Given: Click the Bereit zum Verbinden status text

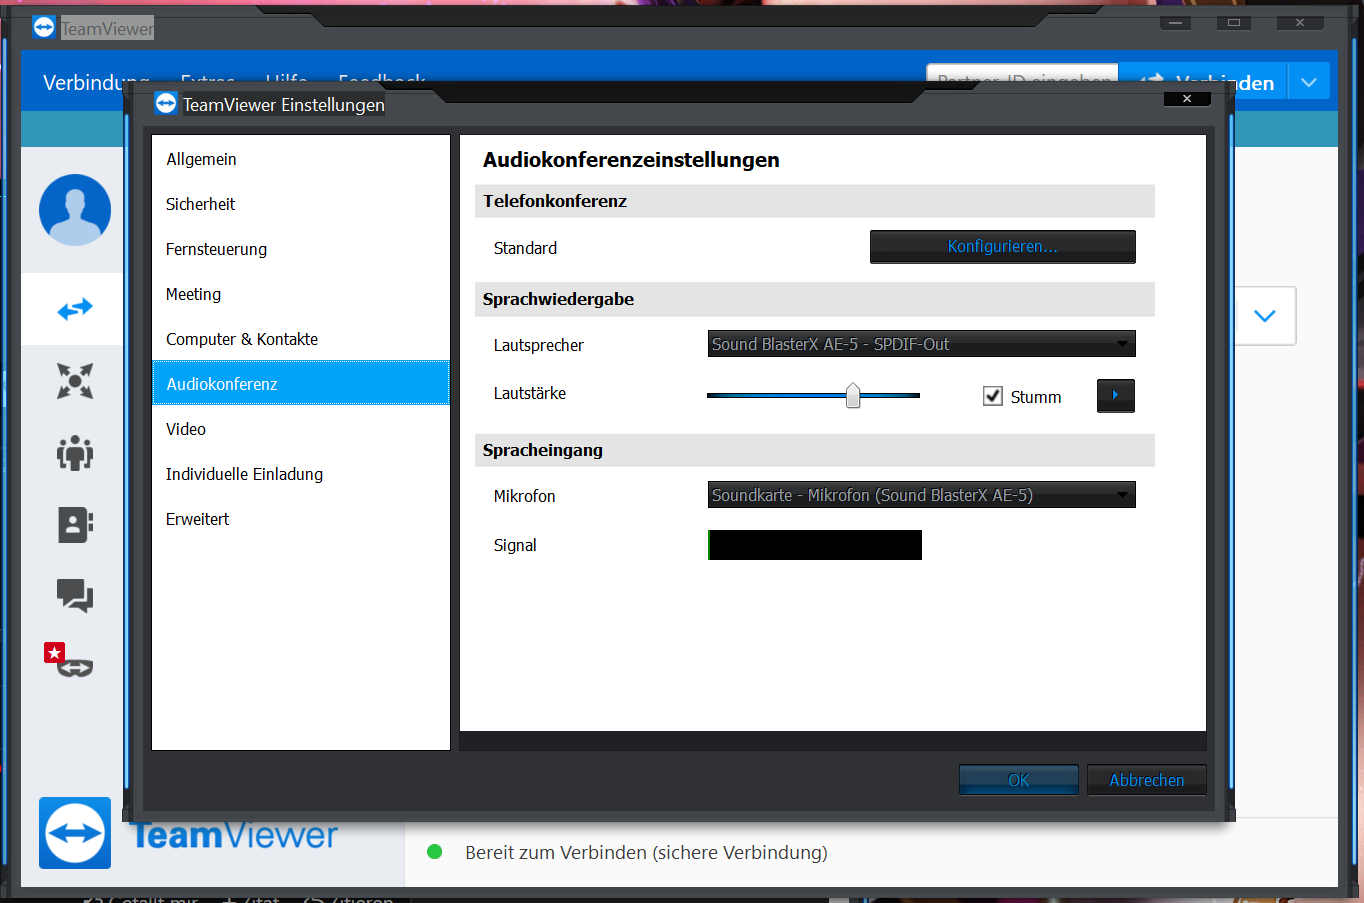Looking at the screenshot, I should (646, 853).
